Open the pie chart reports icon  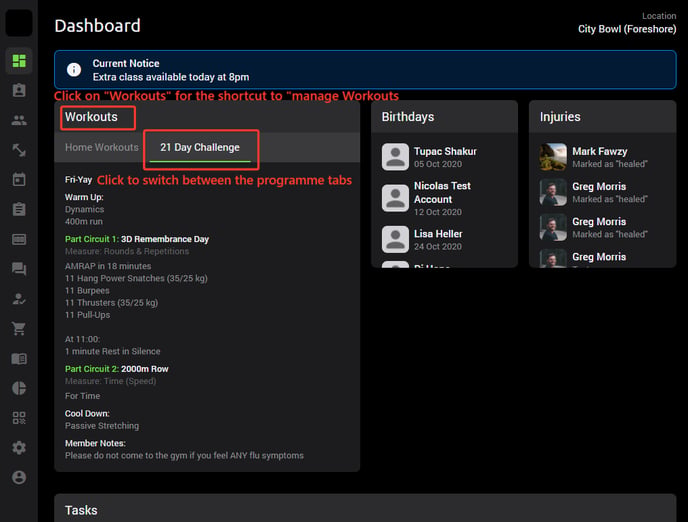19,388
